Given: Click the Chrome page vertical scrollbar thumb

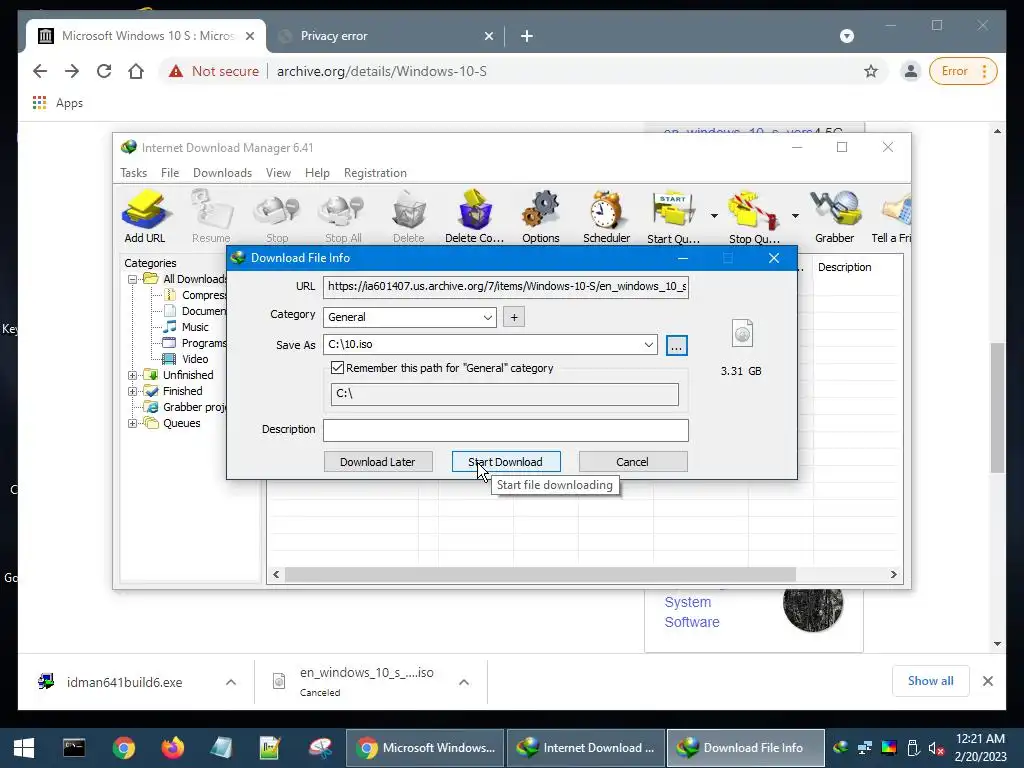Looking at the screenshot, I should pyautogui.click(x=997, y=408).
